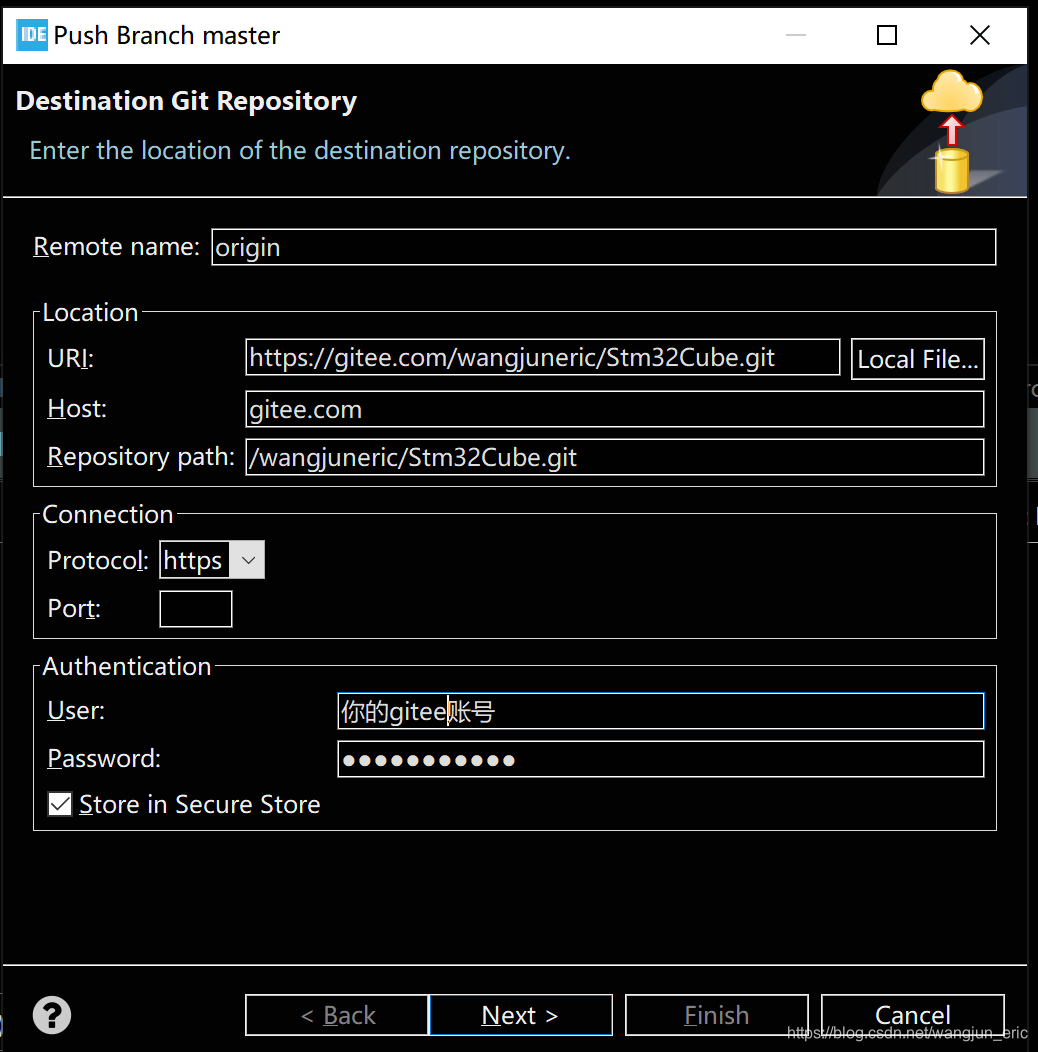This screenshot has width=1038, height=1052.
Task: Click the Host field showing gitee.com
Action: (x=615, y=409)
